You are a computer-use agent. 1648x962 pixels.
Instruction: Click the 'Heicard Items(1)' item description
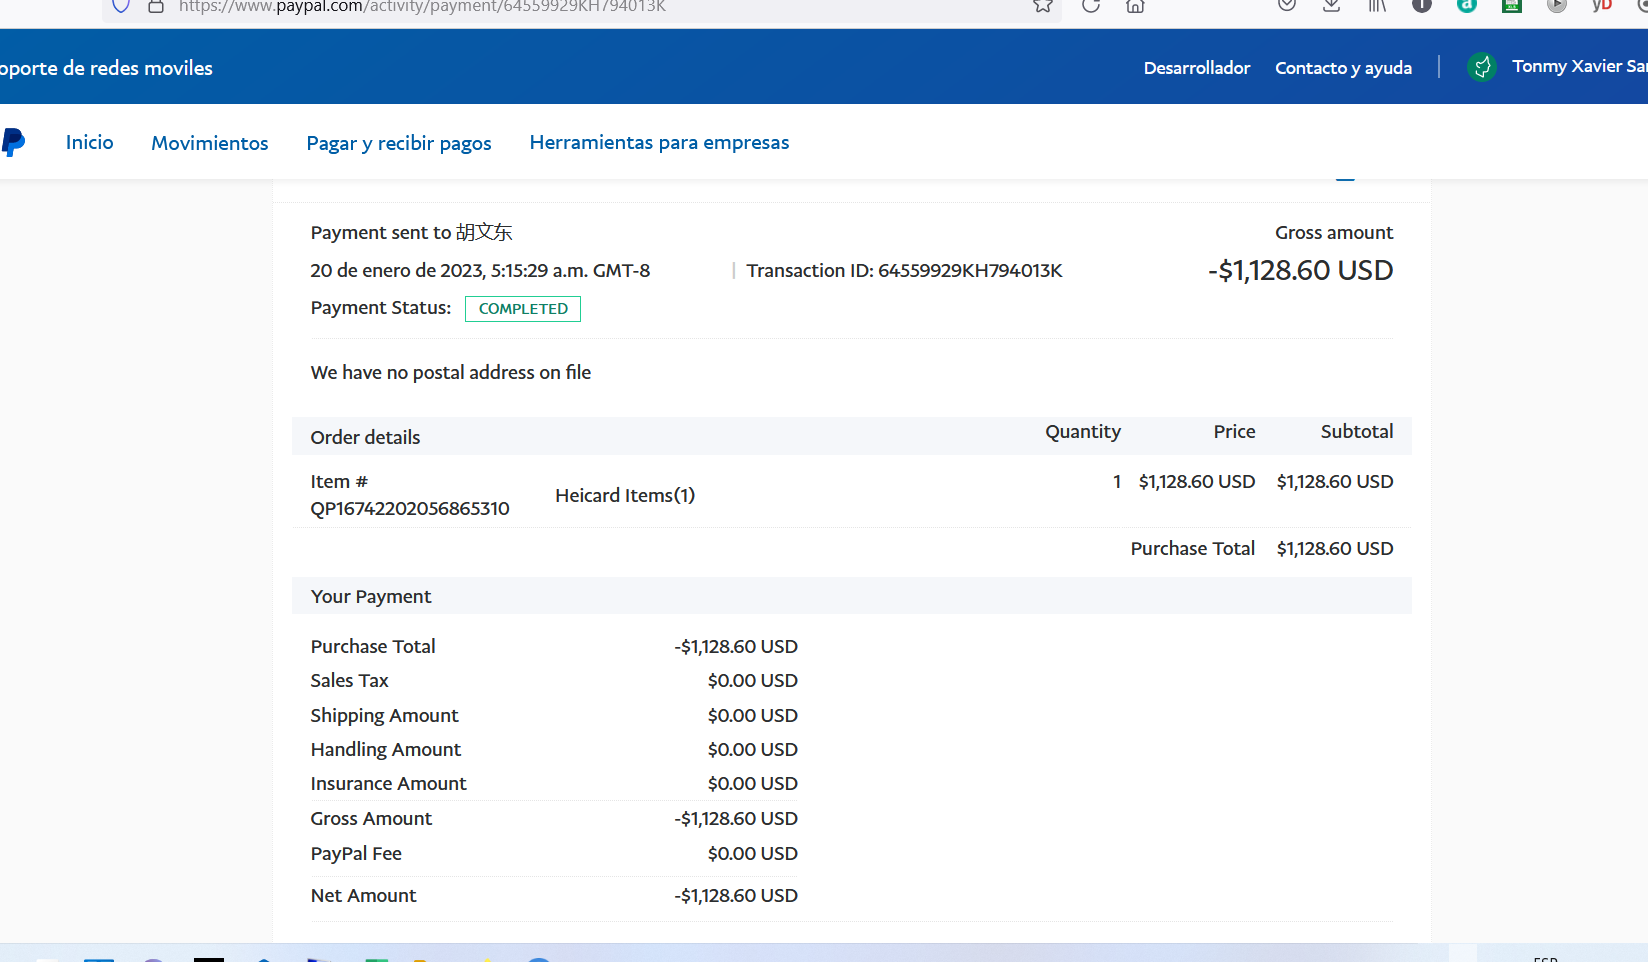[x=625, y=495]
